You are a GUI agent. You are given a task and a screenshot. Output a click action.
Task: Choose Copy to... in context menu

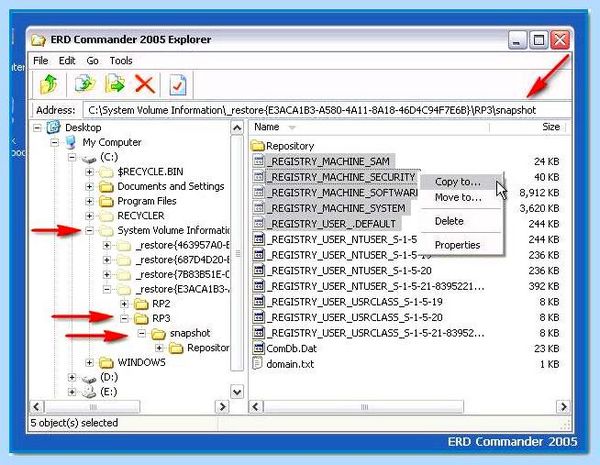[x=461, y=182]
